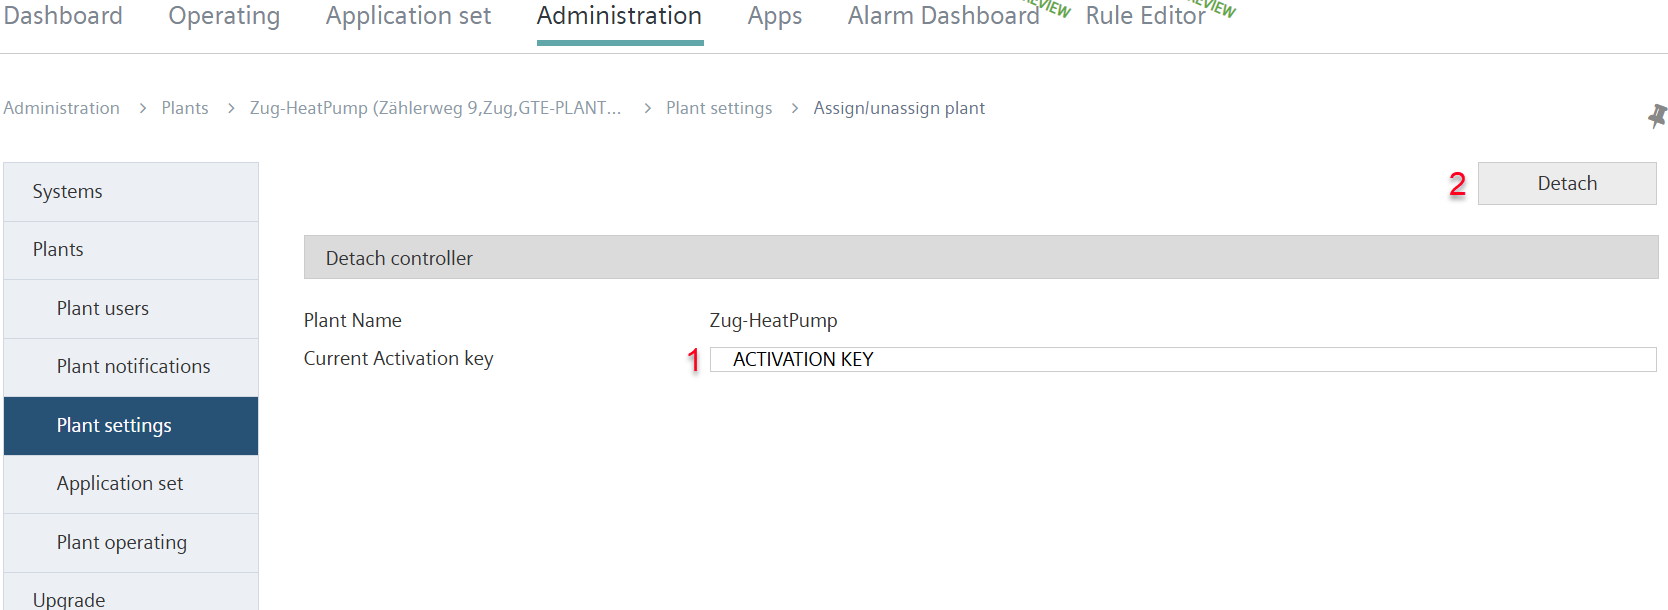This screenshot has width=1668, height=610.
Task: Open Plant users sidebar item
Action: coord(131,309)
